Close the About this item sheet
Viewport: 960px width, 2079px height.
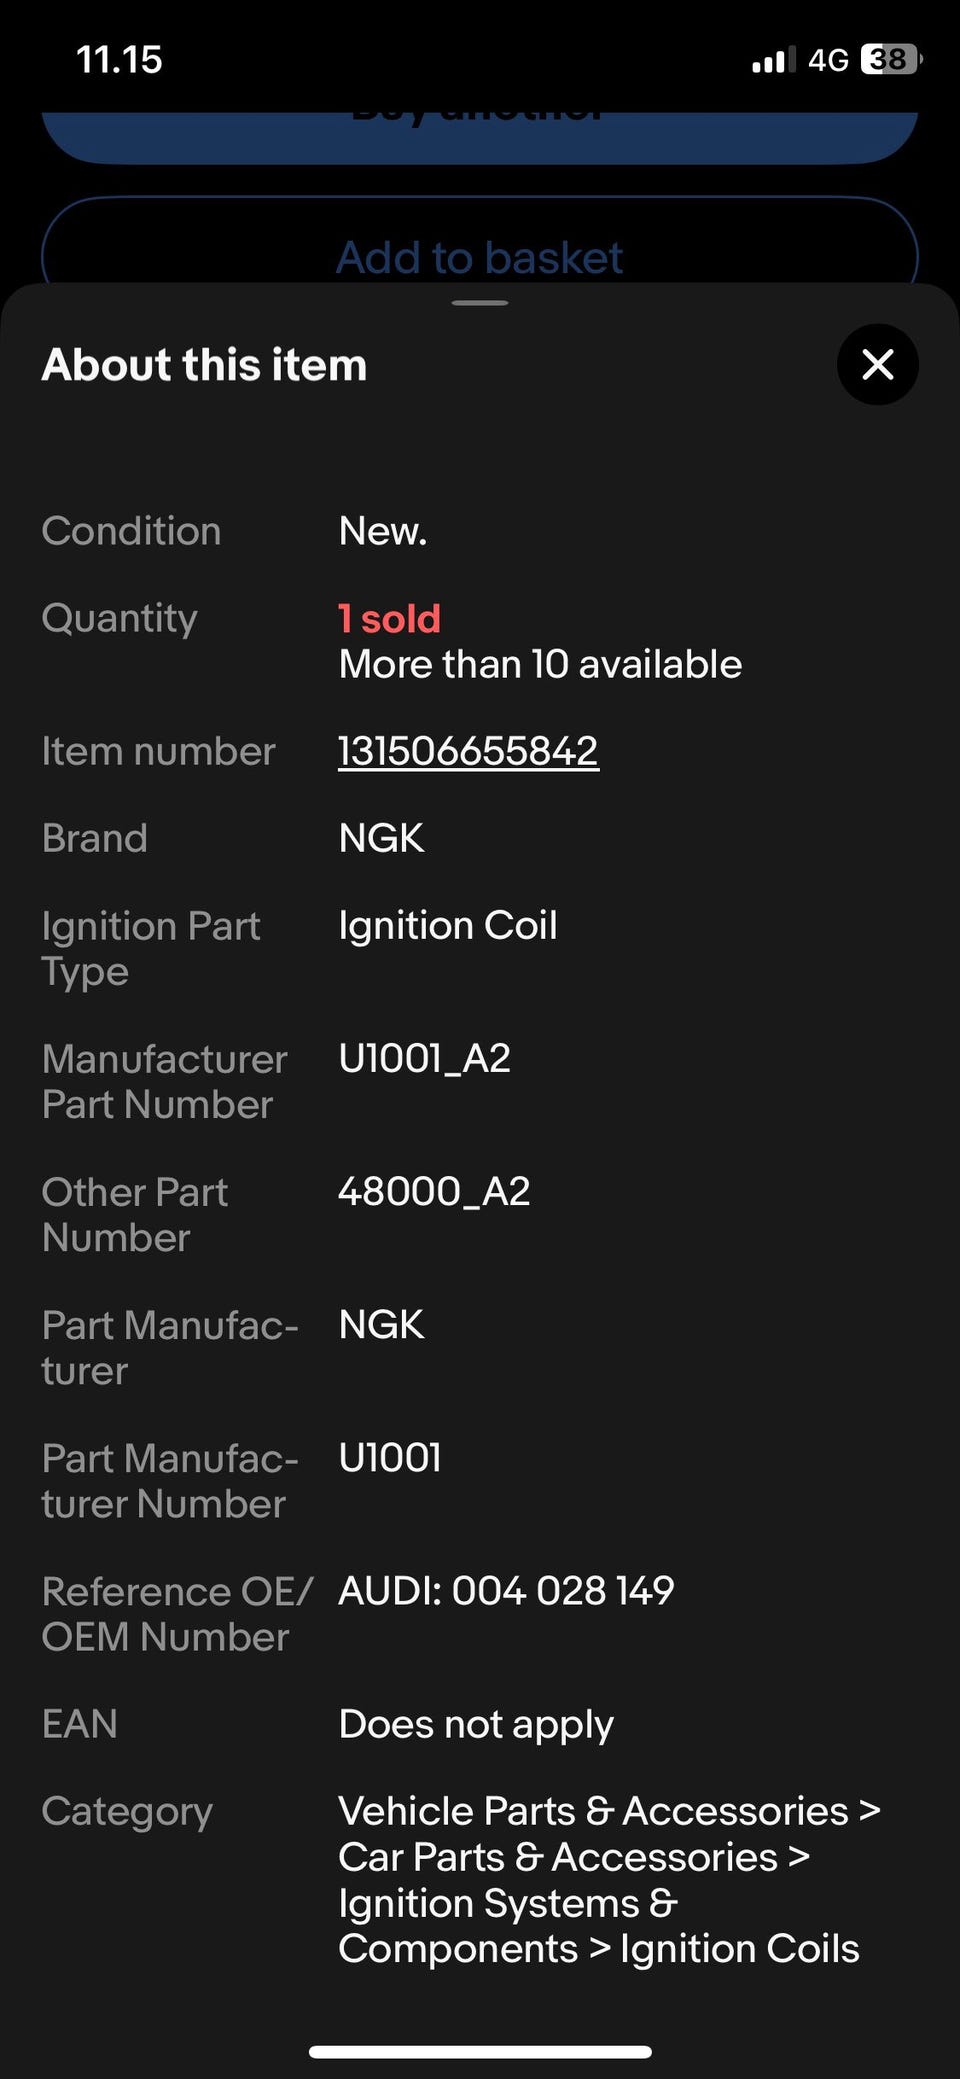click(877, 365)
